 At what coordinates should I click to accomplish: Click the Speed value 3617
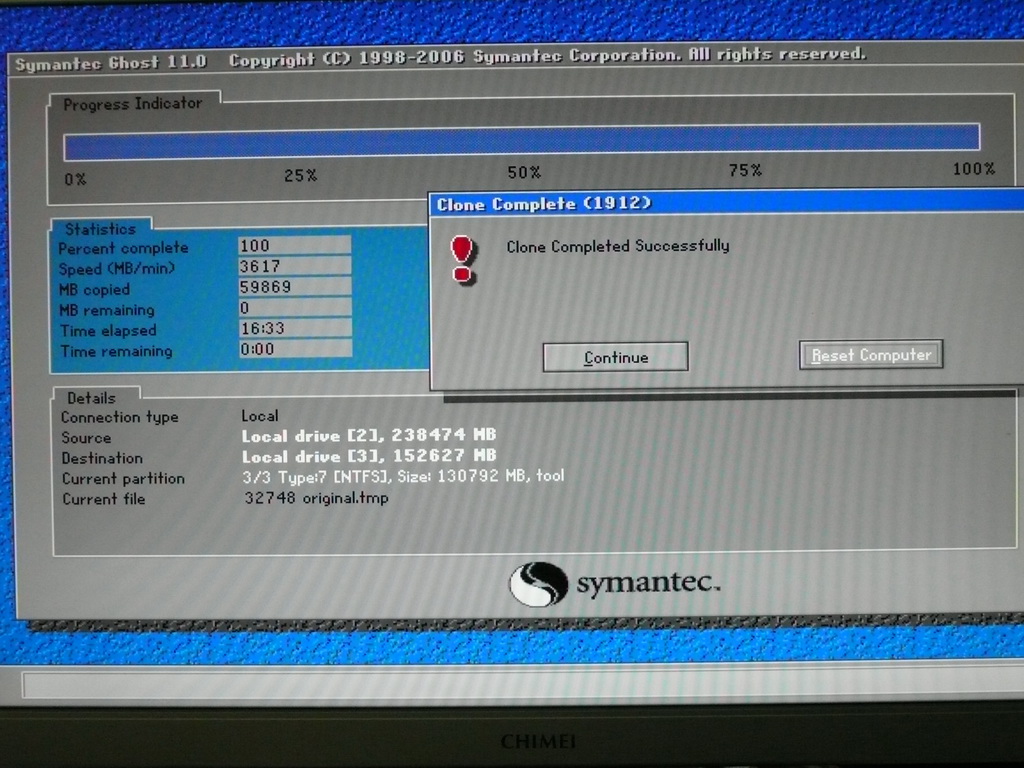coord(294,266)
